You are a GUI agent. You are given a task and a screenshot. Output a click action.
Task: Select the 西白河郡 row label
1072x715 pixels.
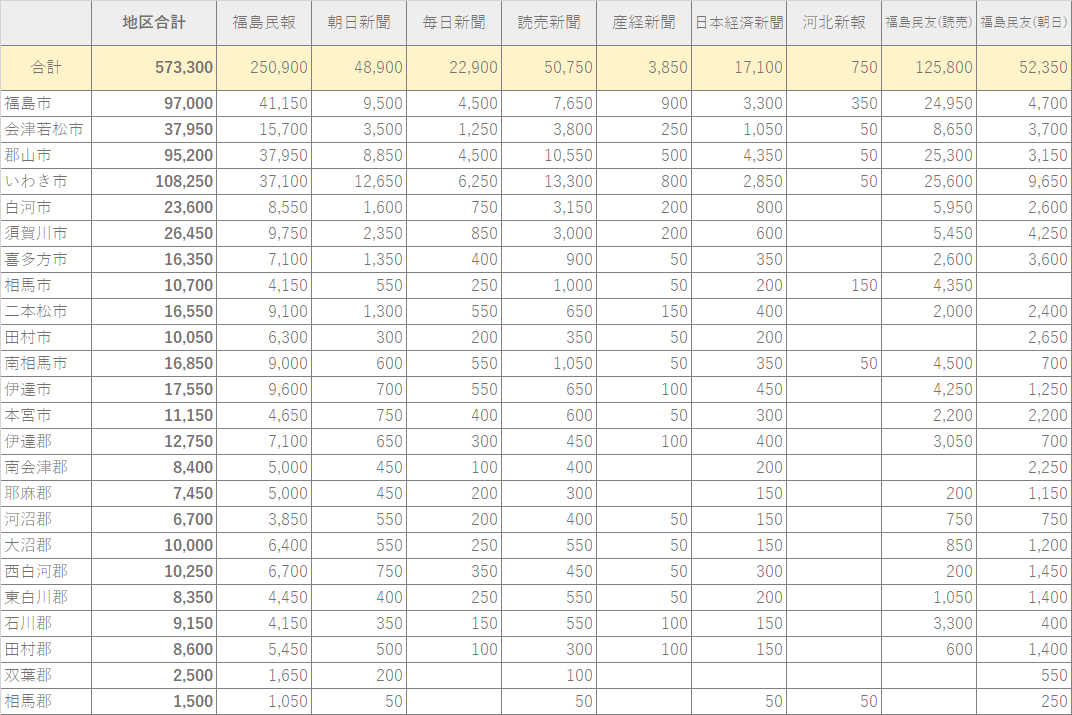tap(46, 571)
